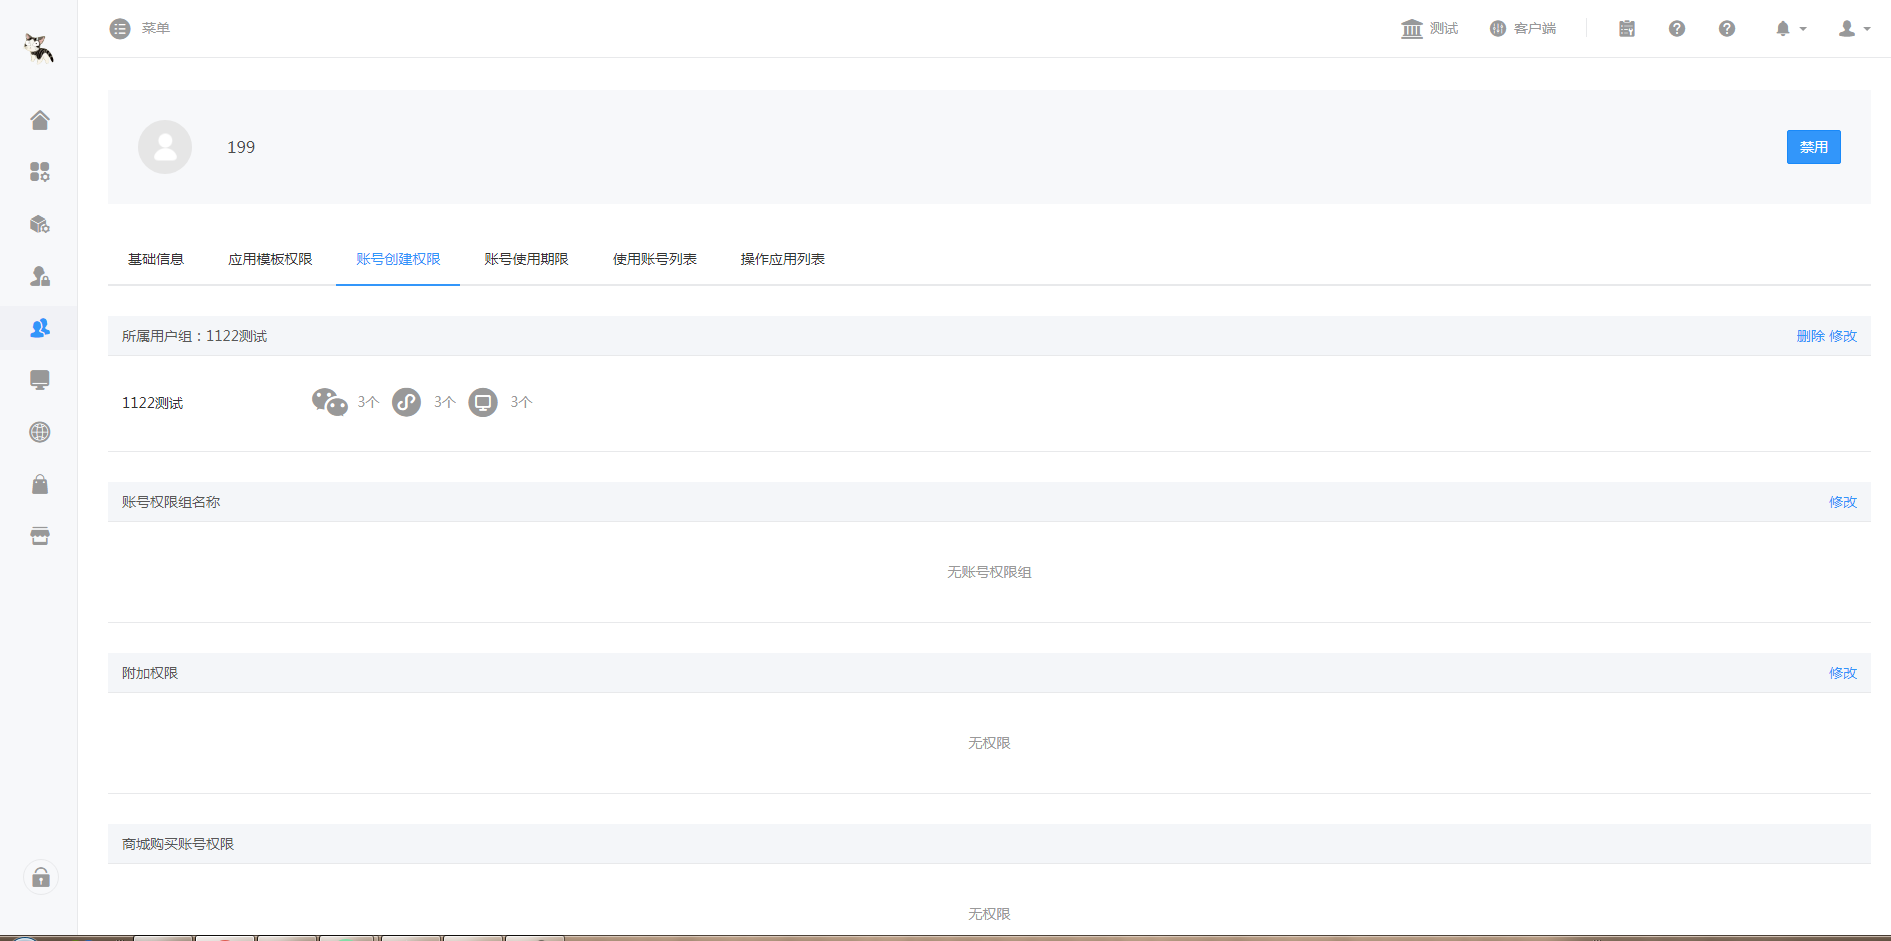Click 删除 for the user group
The height and width of the screenshot is (941, 1891).
[1811, 336]
